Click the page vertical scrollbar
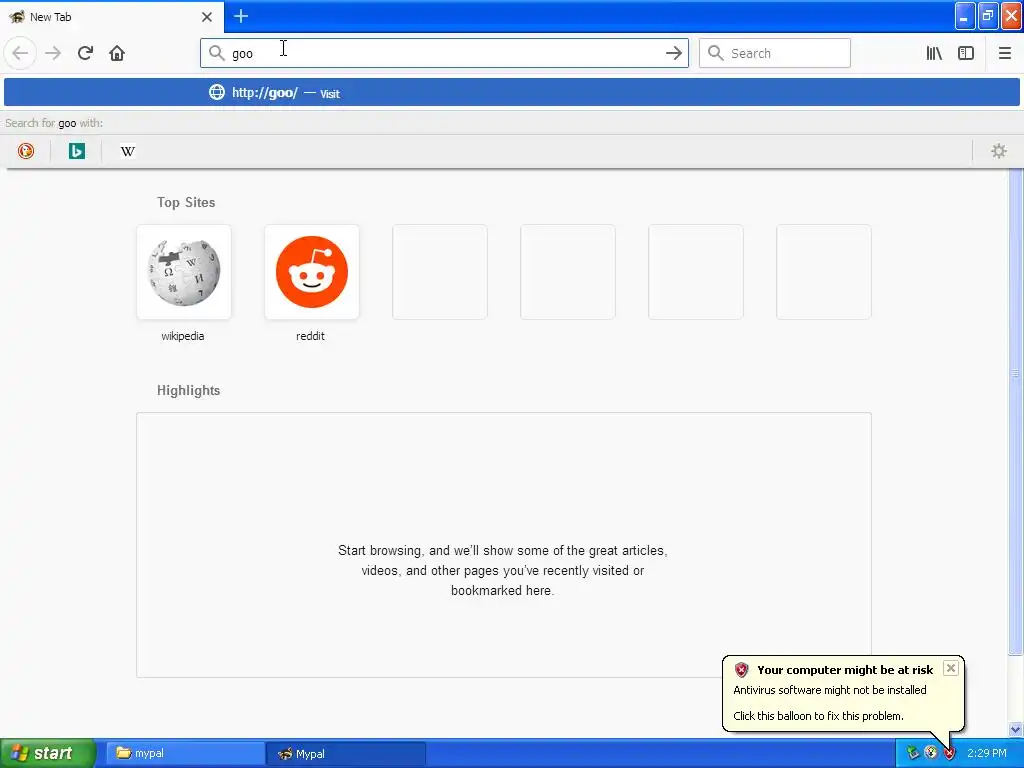This screenshot has height=768, width=1024. (1015, 411)
